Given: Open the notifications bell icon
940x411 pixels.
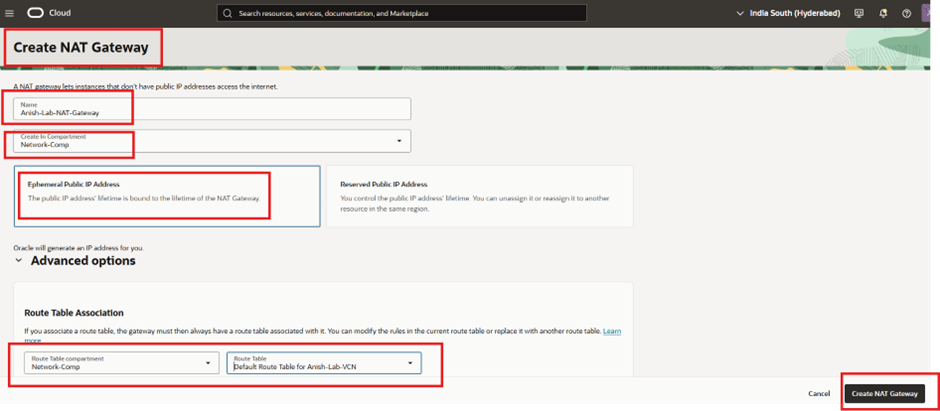Looking at the screenshot, I should (883, 13).
